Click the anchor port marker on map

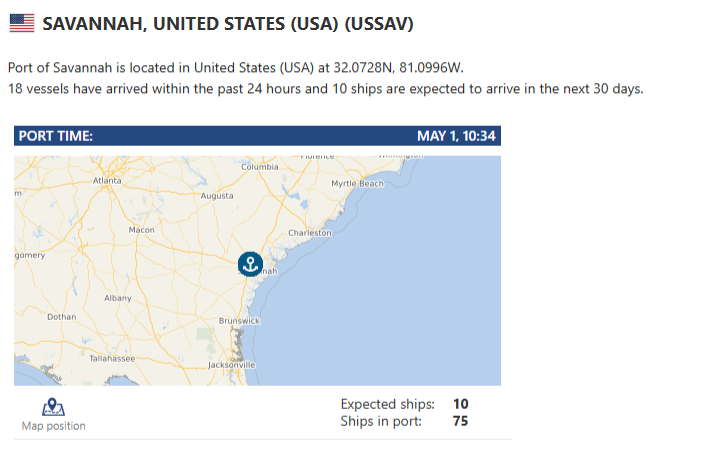[250, 264]
